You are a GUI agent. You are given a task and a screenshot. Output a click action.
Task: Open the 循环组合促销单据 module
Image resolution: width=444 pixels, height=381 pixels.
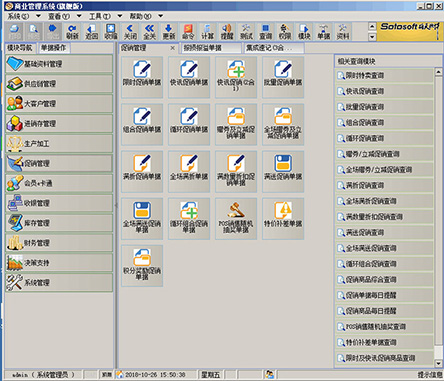pos(189,219)
